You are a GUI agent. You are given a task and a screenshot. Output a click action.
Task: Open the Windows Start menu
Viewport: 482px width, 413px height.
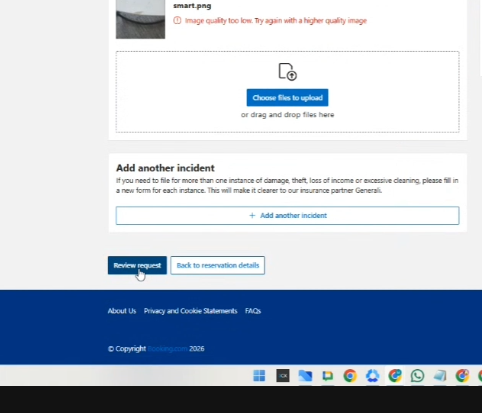pyautogui.click(x=259, y=376)
